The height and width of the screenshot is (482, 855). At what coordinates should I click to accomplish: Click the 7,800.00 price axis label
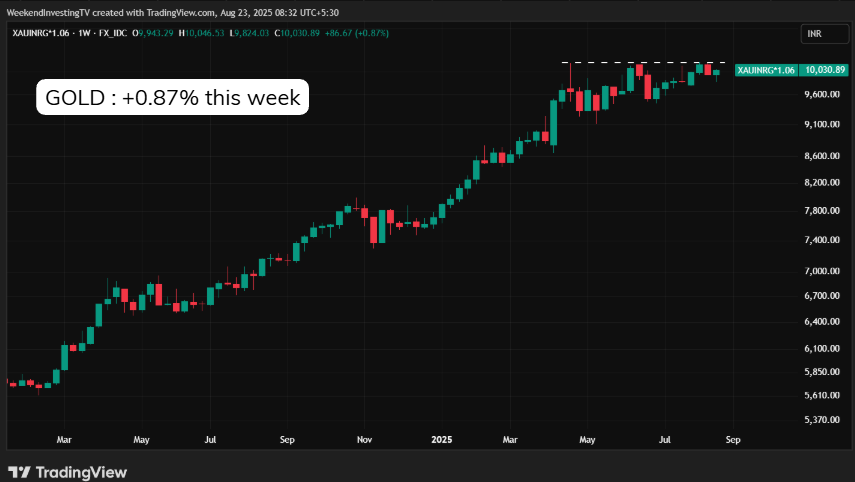click(822, 210)
